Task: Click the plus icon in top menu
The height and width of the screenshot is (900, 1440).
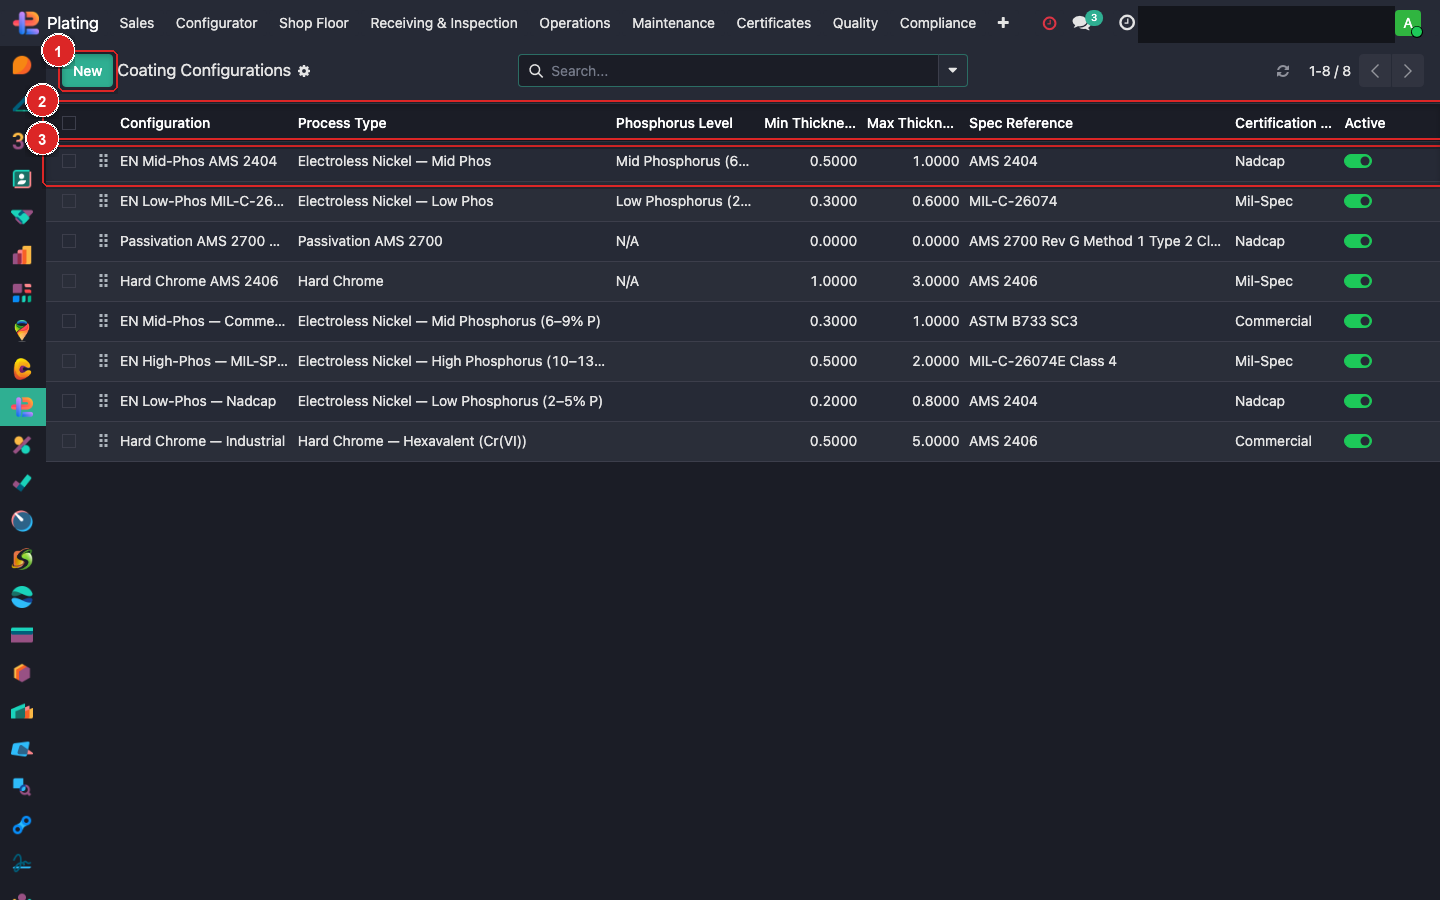Action: click(1003, 23)
